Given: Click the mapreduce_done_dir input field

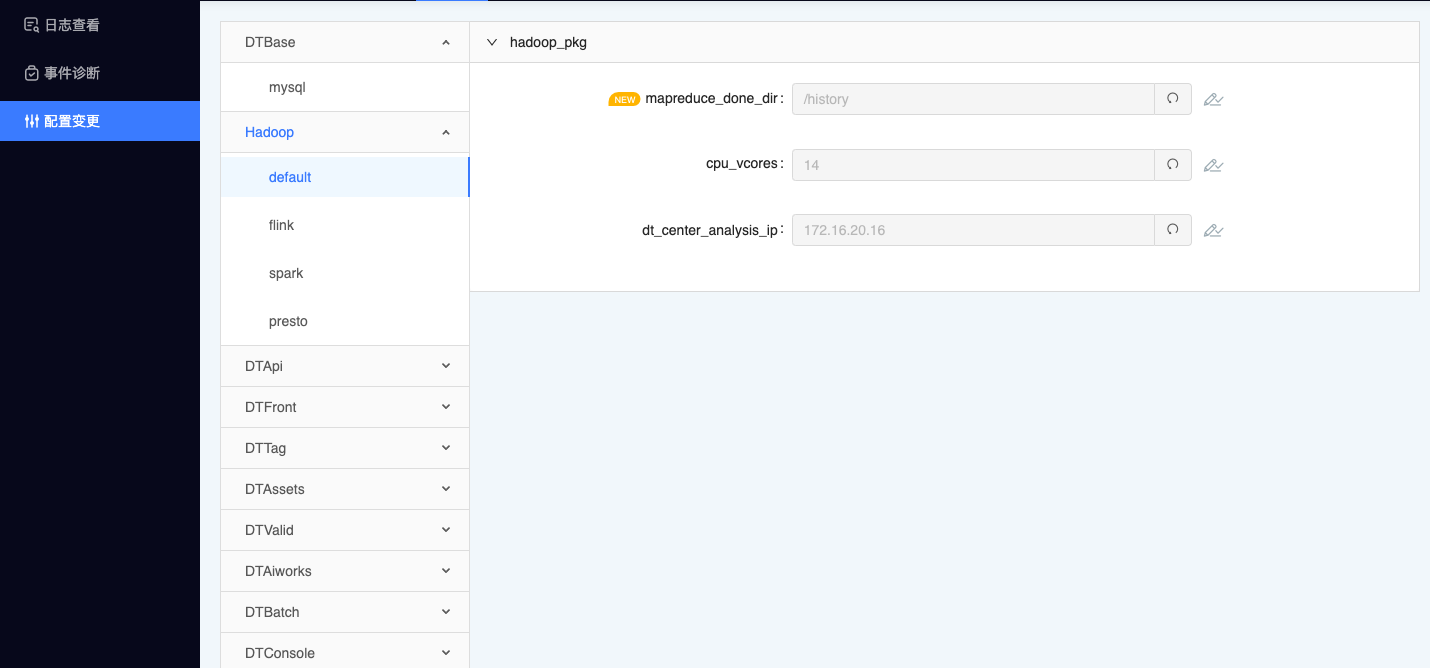Looking at the screenshot, I should pyautogui.click(x=972, y=99).
